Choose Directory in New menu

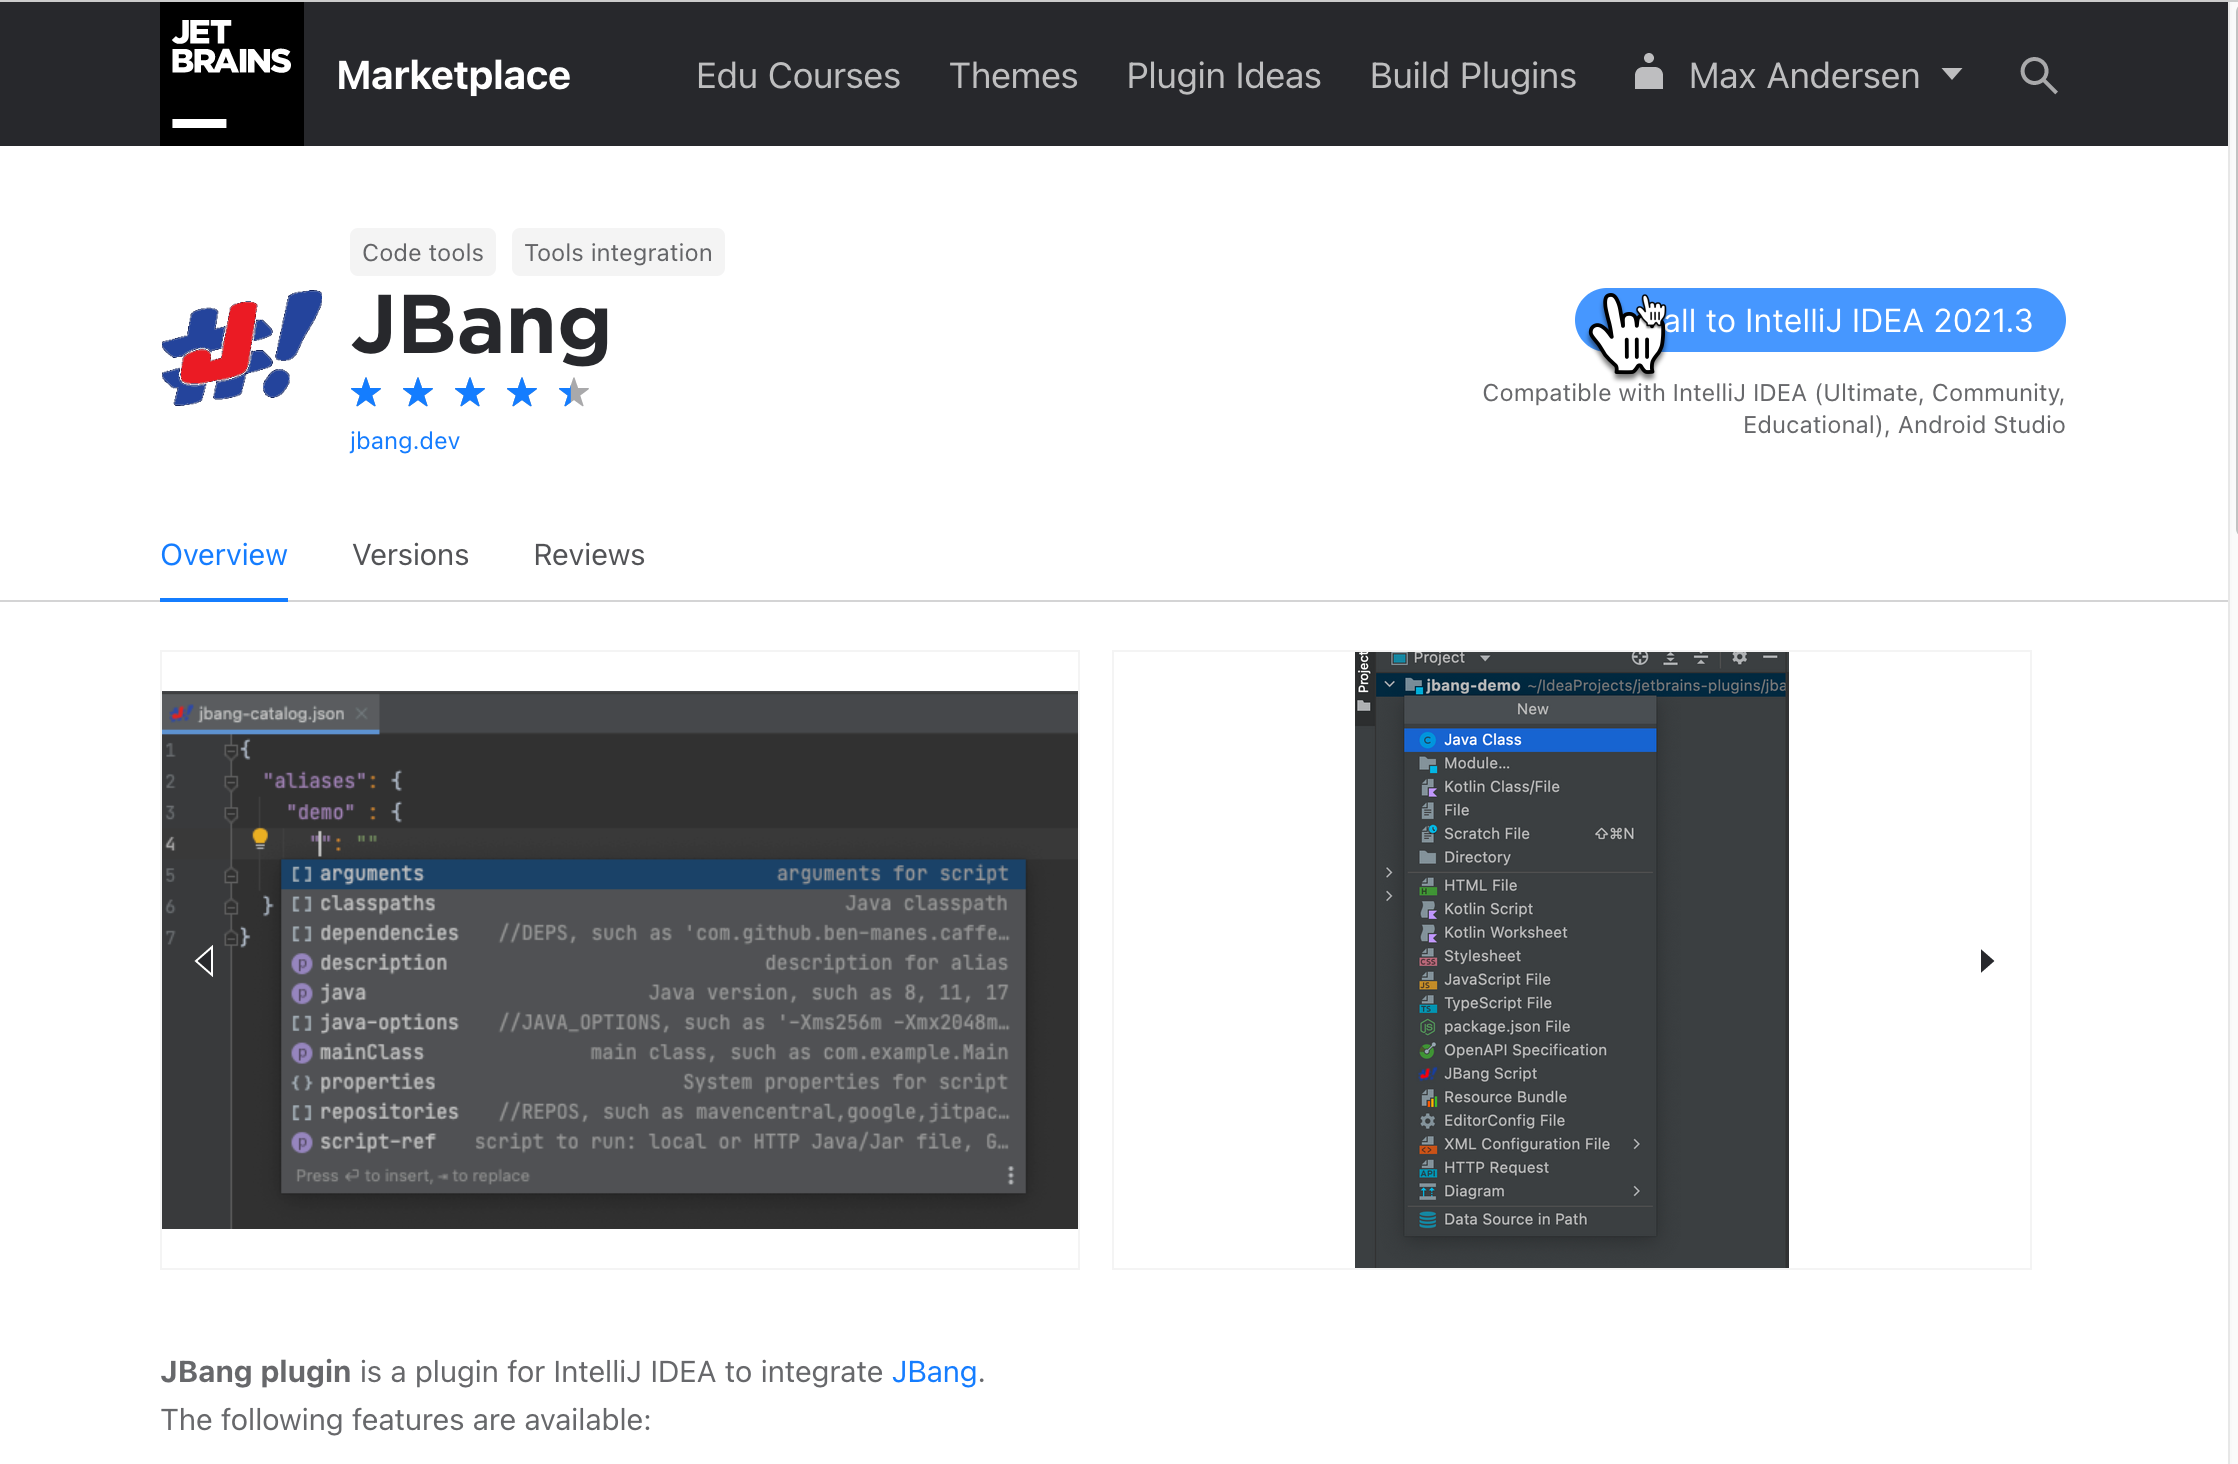1530,857
